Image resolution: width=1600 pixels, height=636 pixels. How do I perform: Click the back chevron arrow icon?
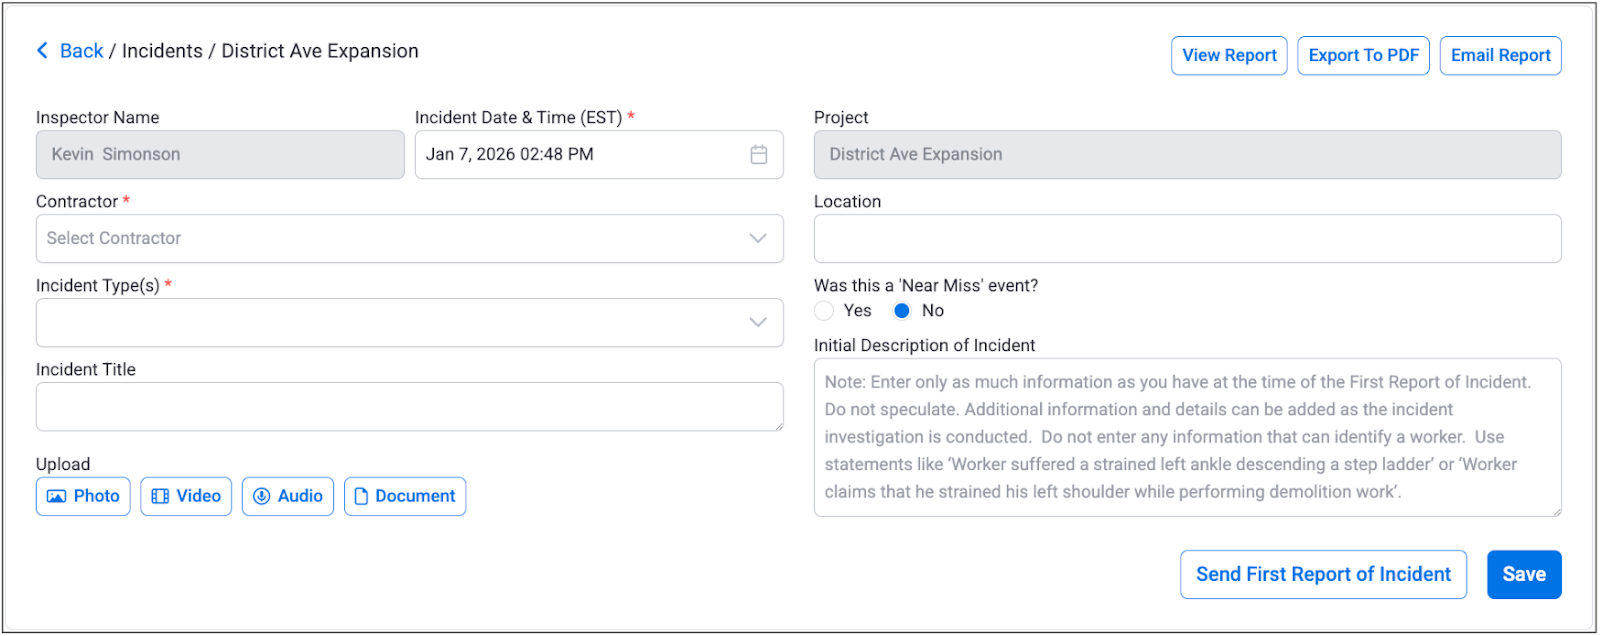[x=42, y=51]
